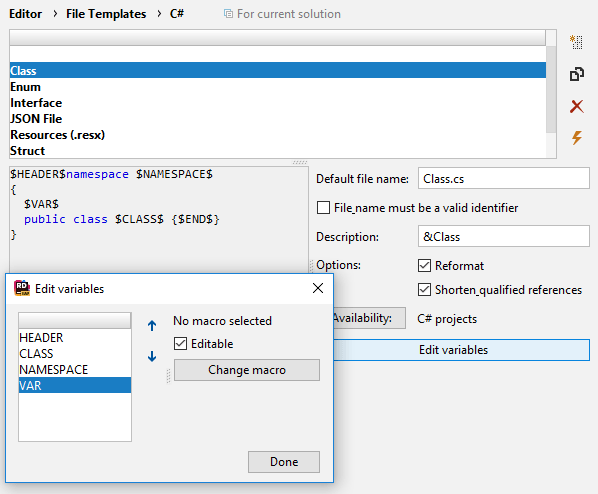This screenshot has height=494, width=598.
Task: Select the NAMESPACE variable
Action: point(75,370)
